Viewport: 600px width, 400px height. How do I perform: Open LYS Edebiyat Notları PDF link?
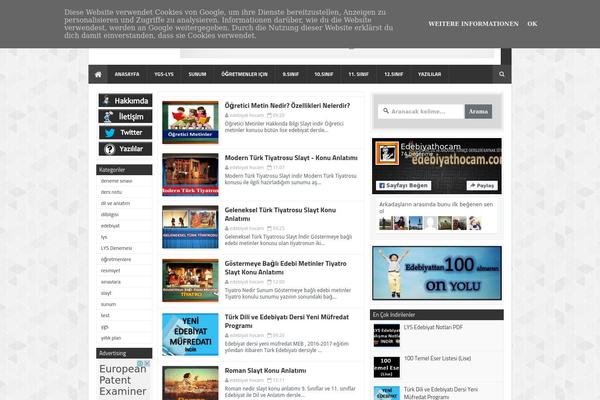coord(433,327)
